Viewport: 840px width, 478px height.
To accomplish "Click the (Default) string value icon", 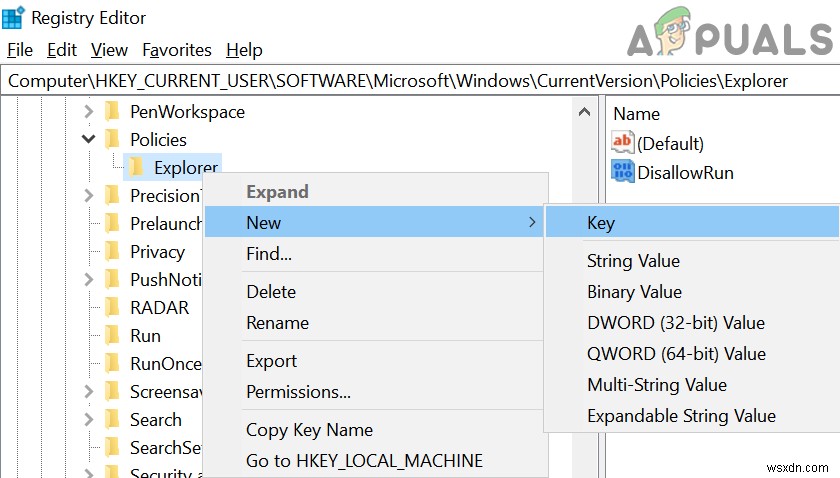I will coord(622,142).
